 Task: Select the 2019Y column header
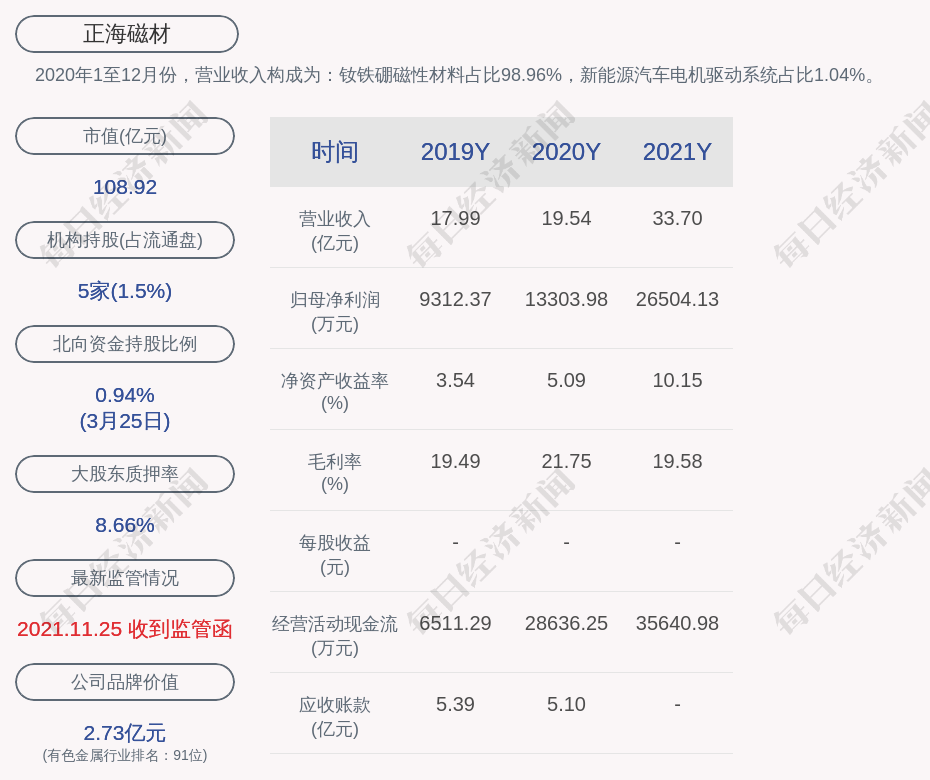(455, 152)
